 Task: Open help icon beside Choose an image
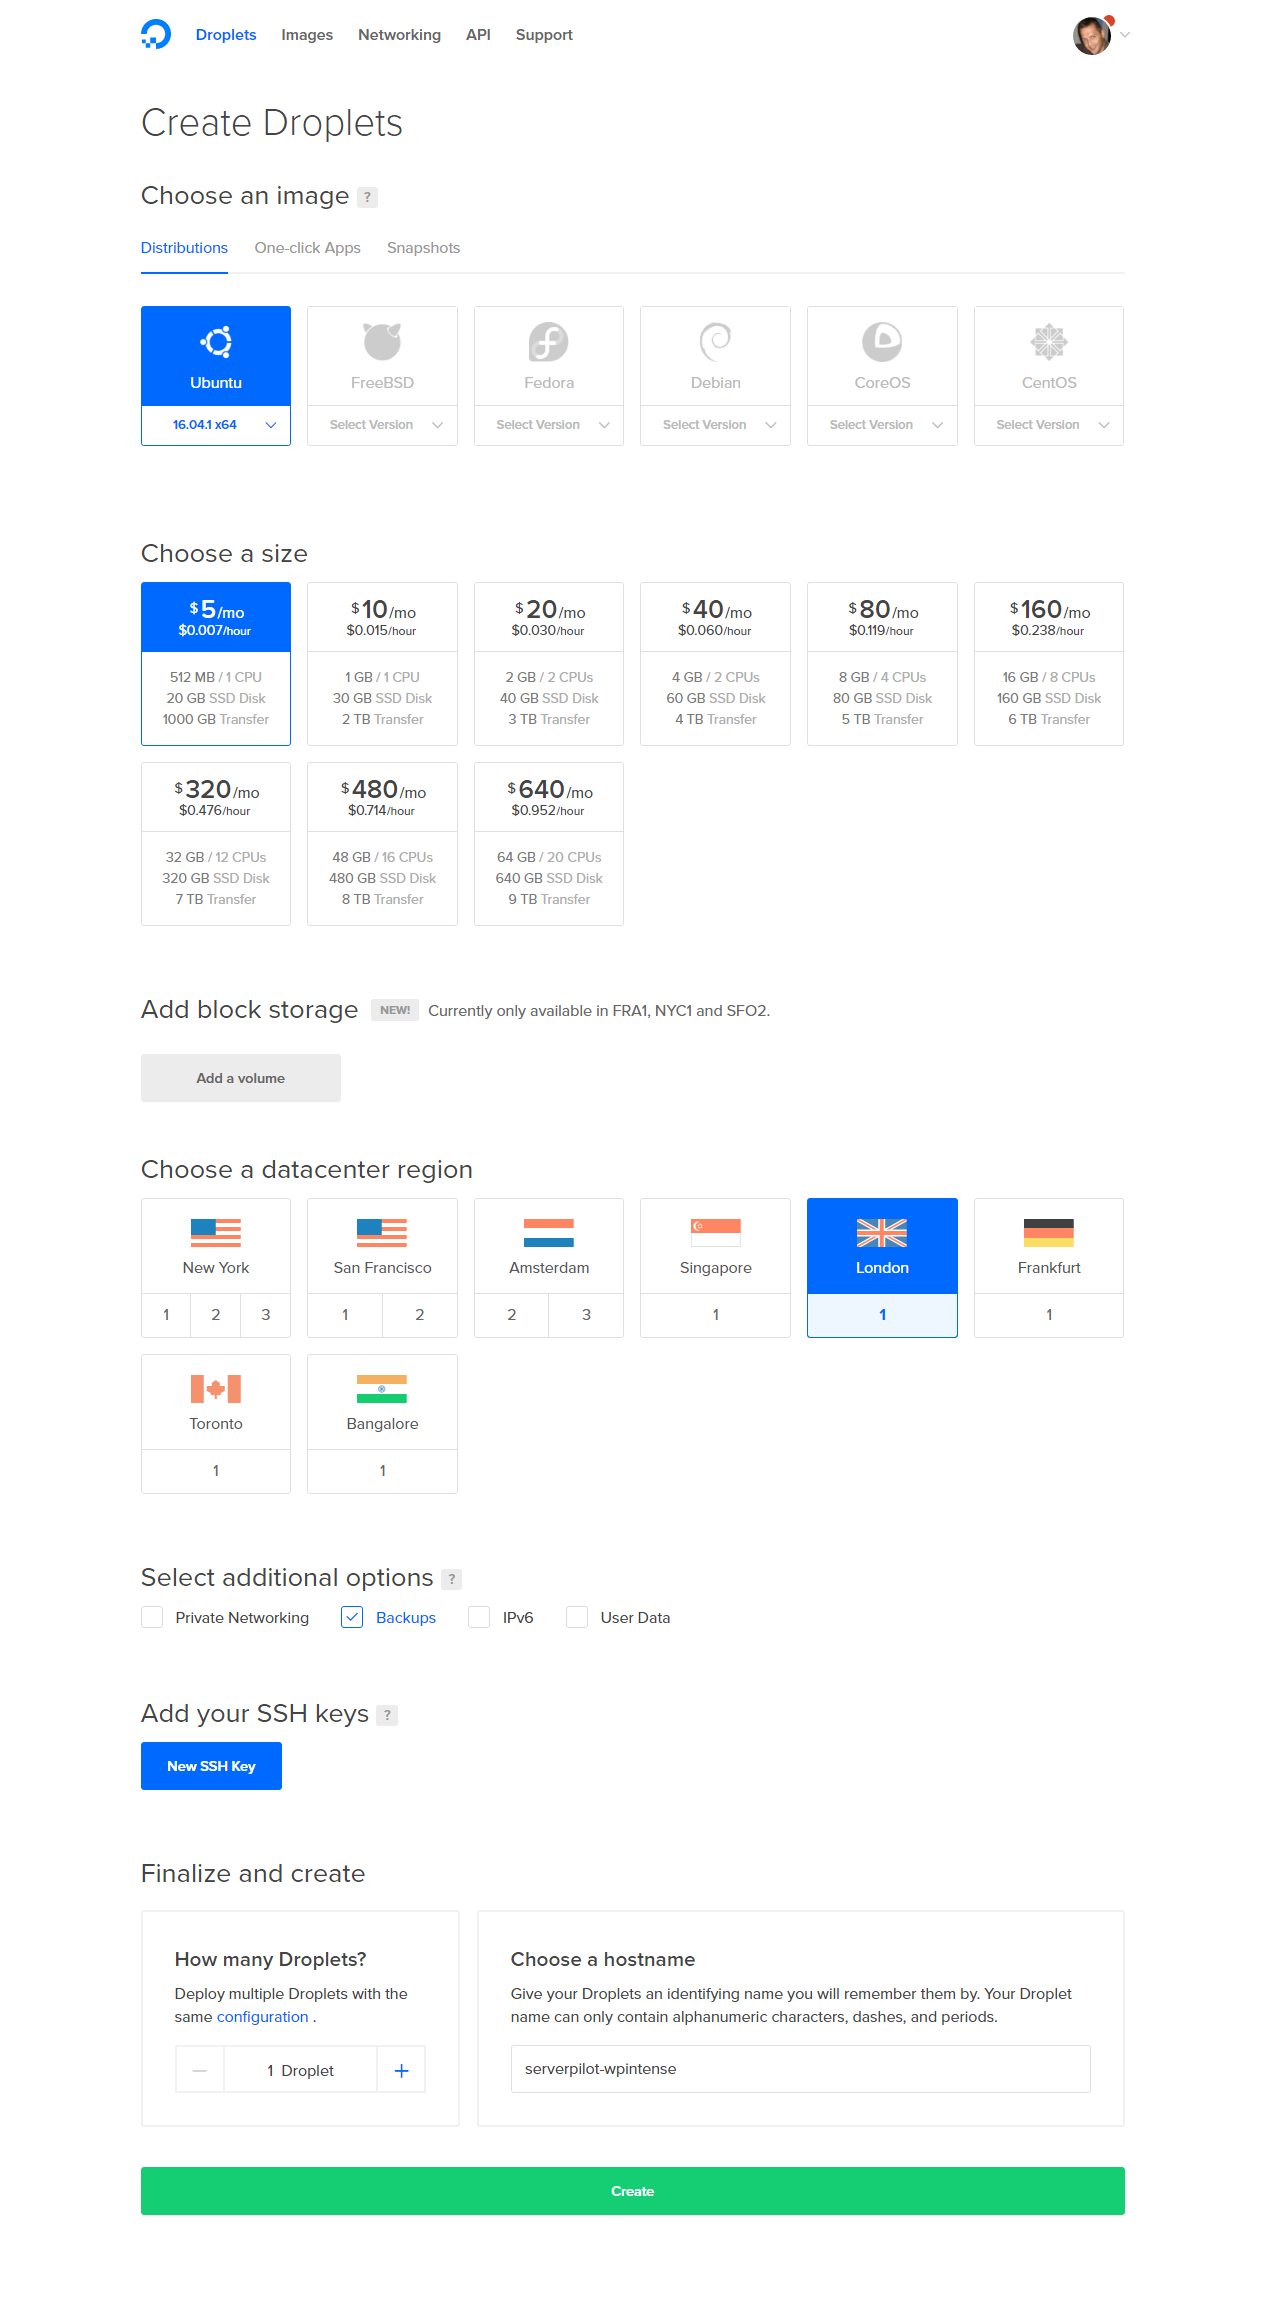[368, 197]
